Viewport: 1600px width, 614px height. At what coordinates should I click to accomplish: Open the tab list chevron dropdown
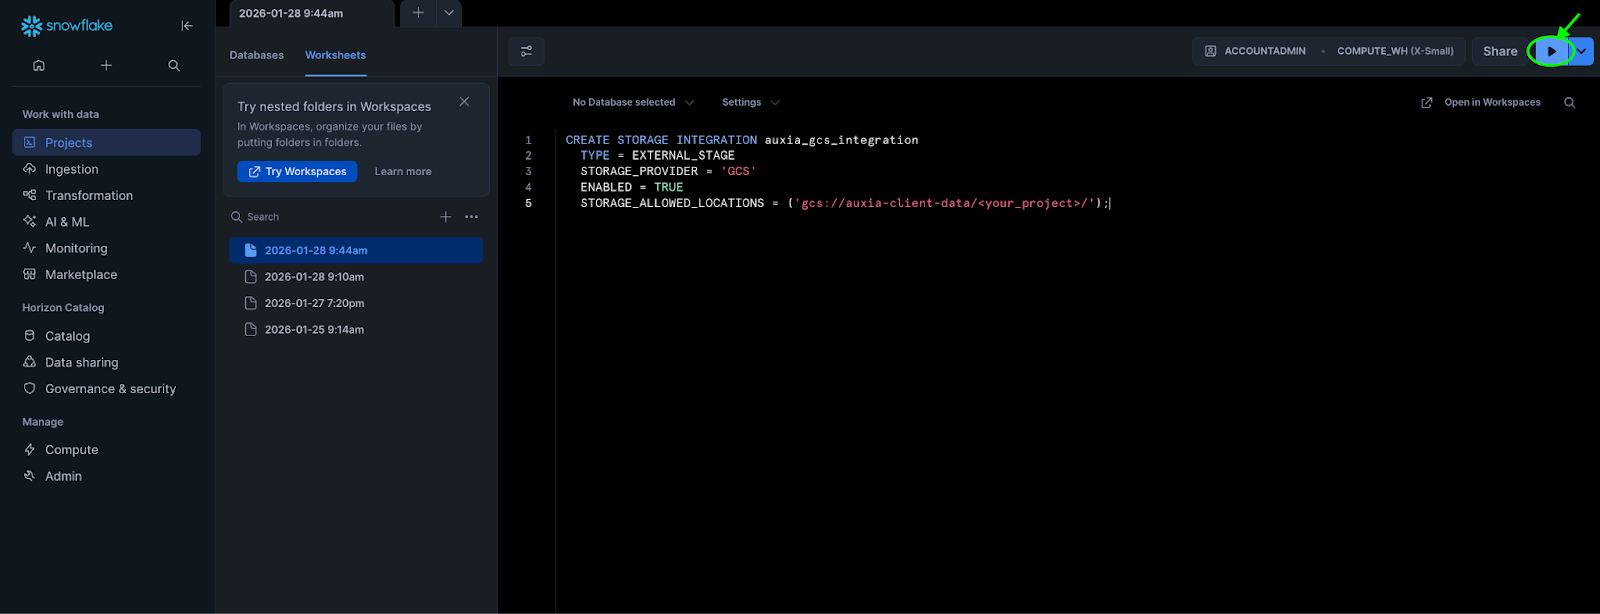(x=449, y=13)
